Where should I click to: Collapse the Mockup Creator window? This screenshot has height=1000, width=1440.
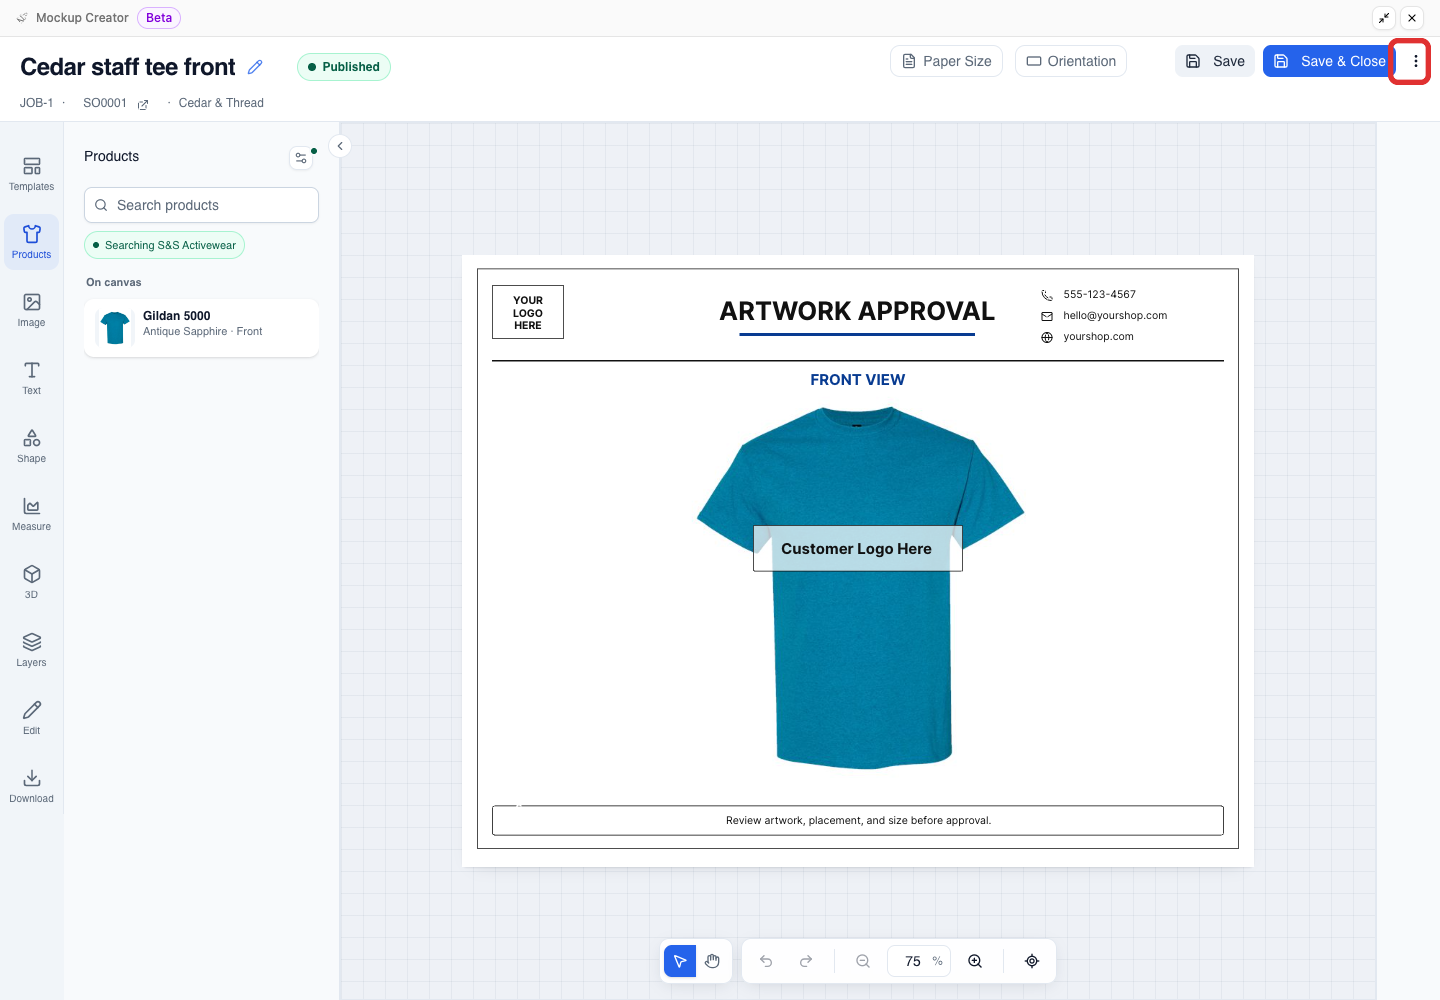point(1384,18)
